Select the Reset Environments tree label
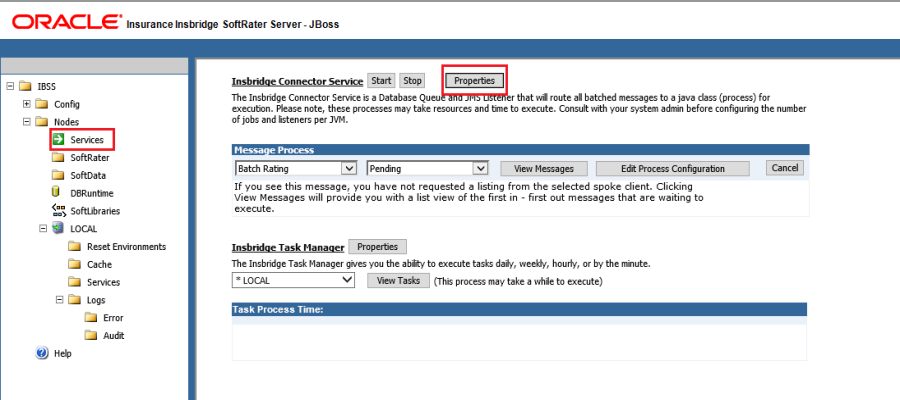 126,247
